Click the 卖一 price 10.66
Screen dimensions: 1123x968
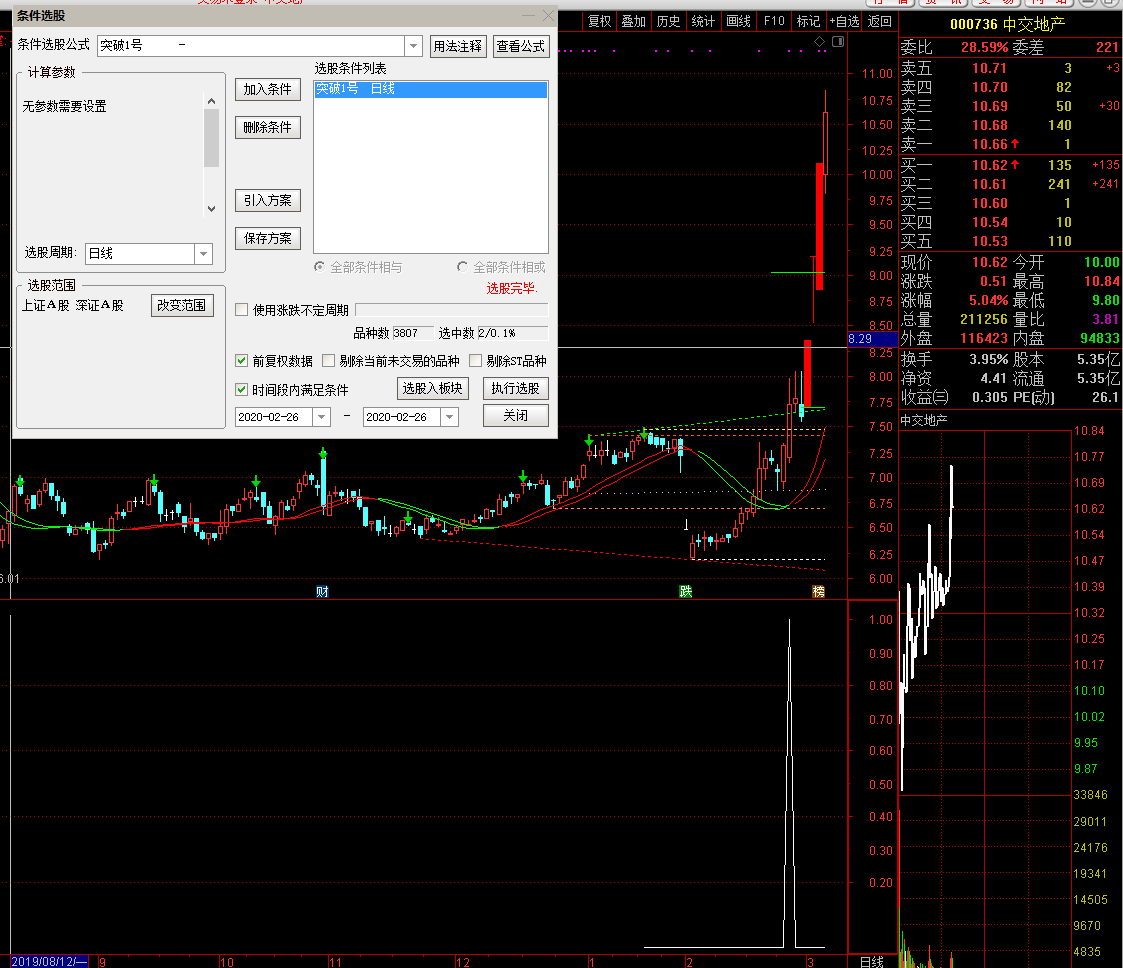click(990, 144)
